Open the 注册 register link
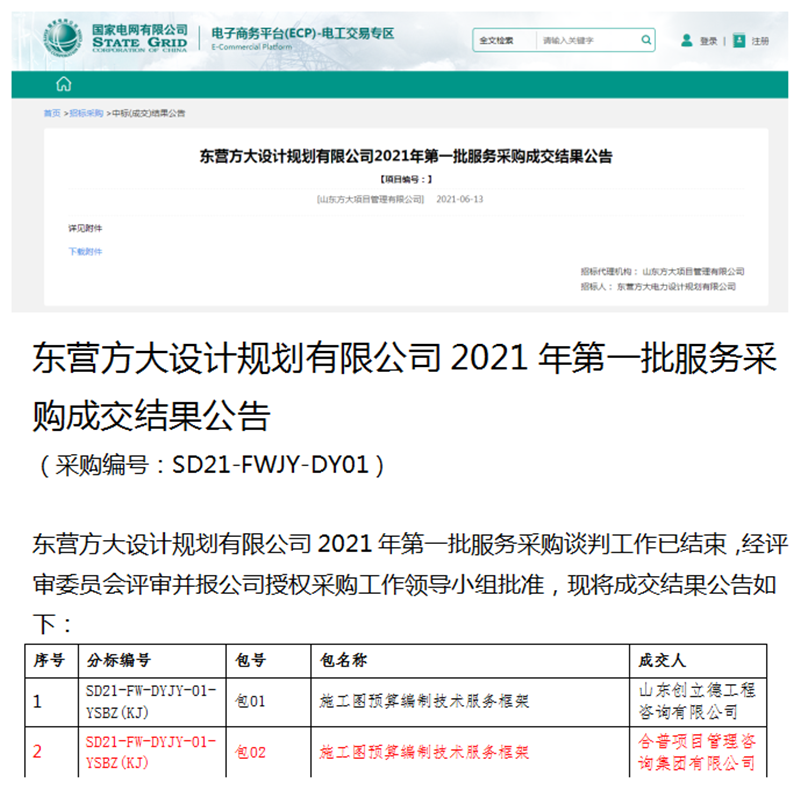Viewport: 800px width, 789px height. [760, 41]
